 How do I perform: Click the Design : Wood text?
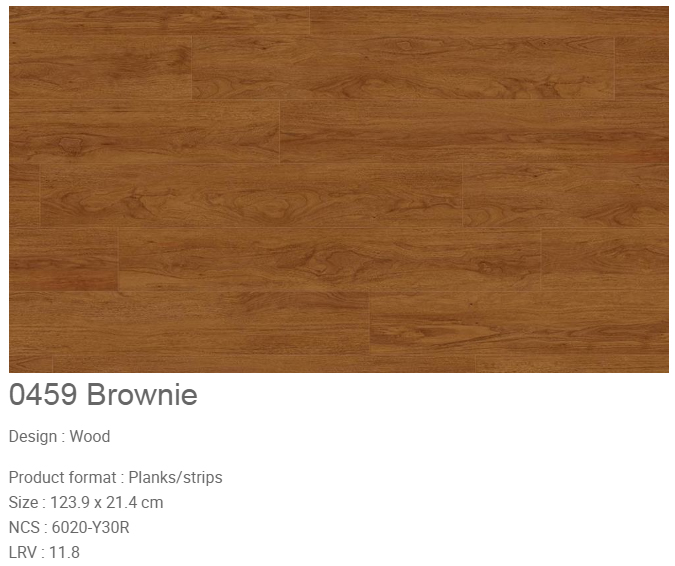tap(59, 436)
